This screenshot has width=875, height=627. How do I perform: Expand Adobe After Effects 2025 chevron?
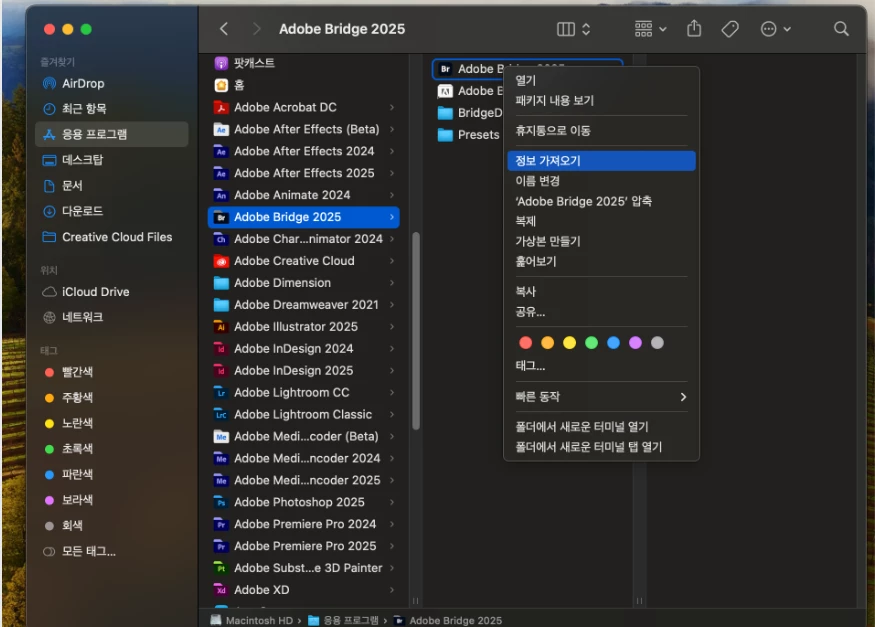pos(392,173)
